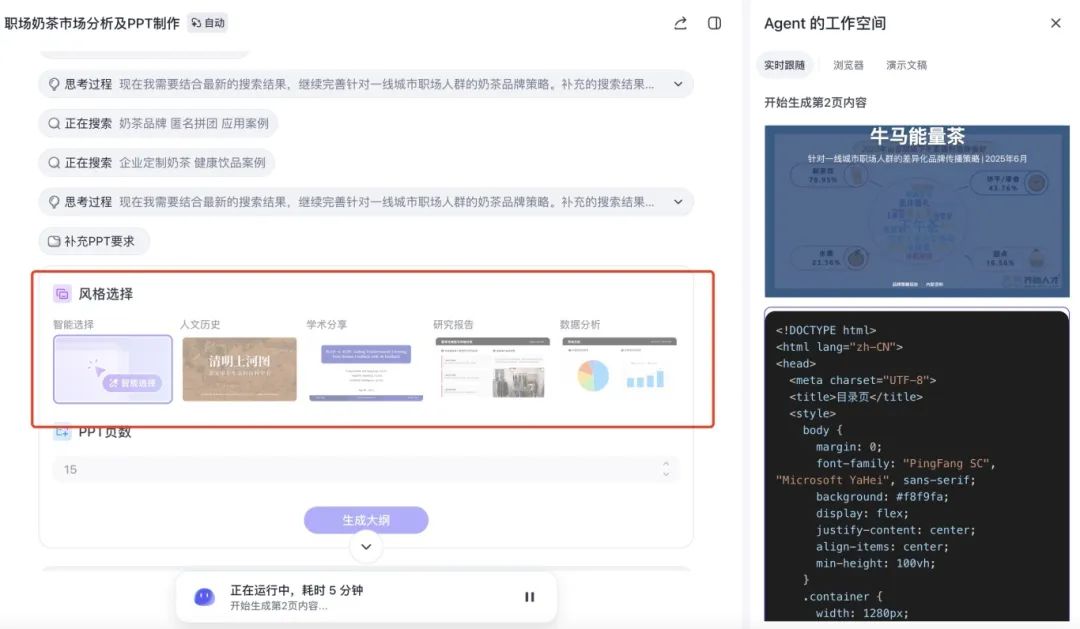Expand the first 思考过程 row chevron
The height and width of the screenshot is (629, 1080).
[x=678, y=84]
